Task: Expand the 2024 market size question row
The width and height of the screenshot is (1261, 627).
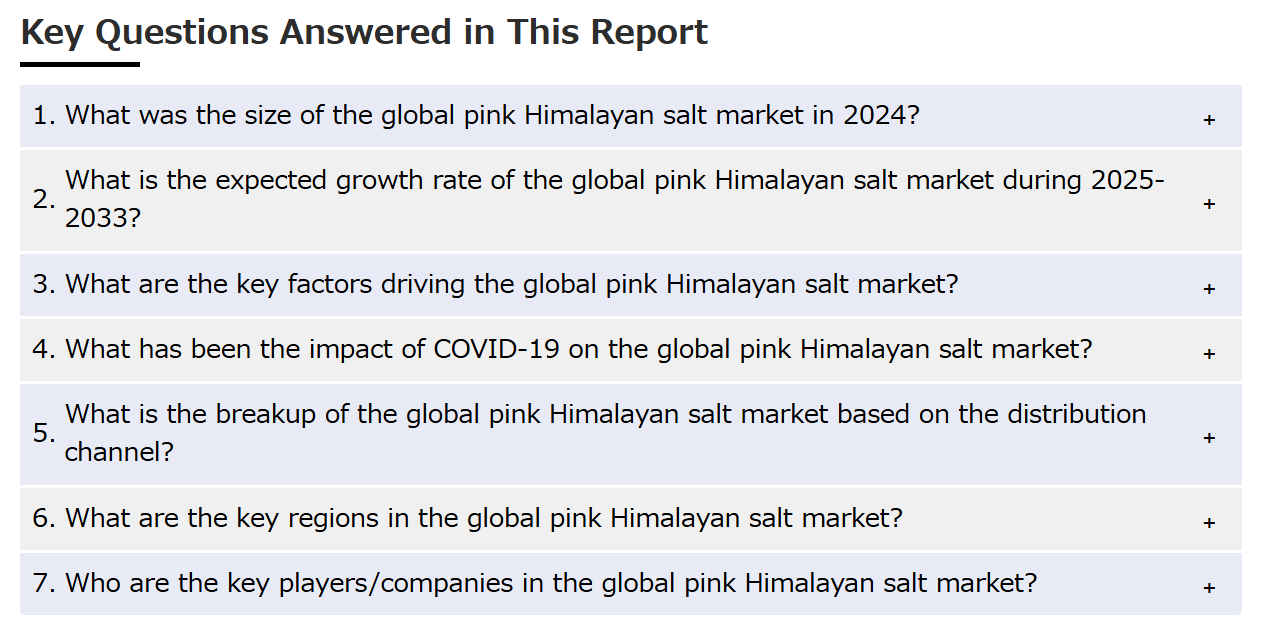Action: click(631, 116)
